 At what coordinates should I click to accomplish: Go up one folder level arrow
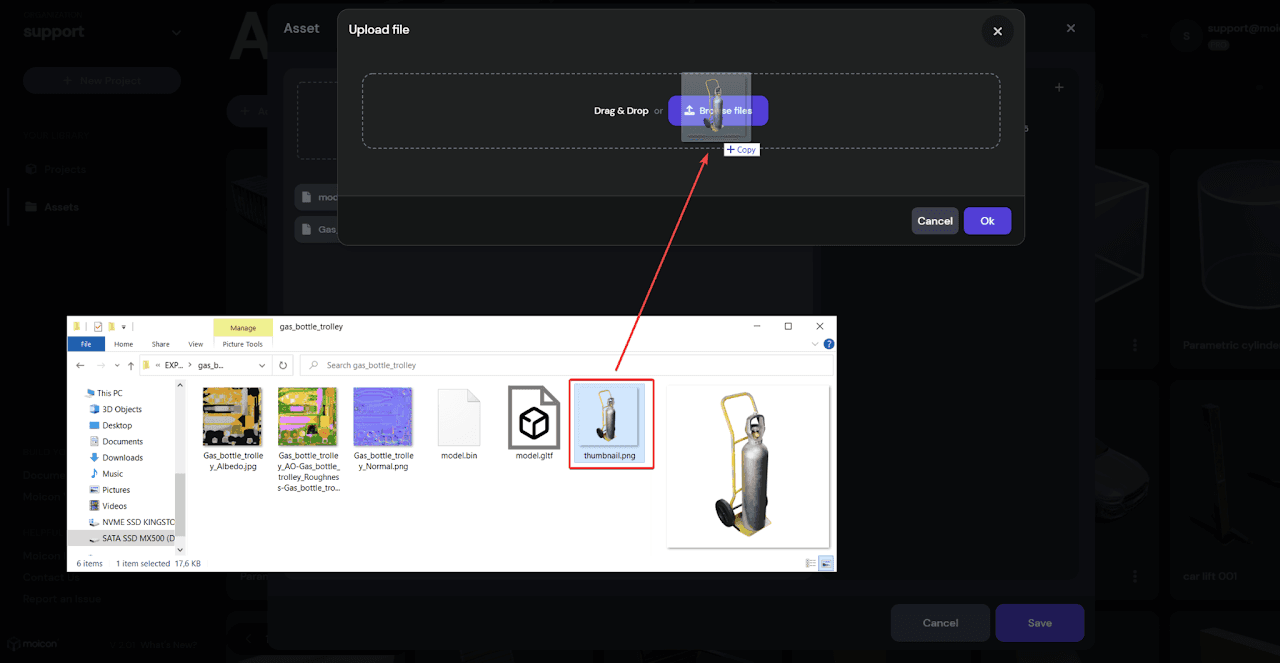(129, 365)
